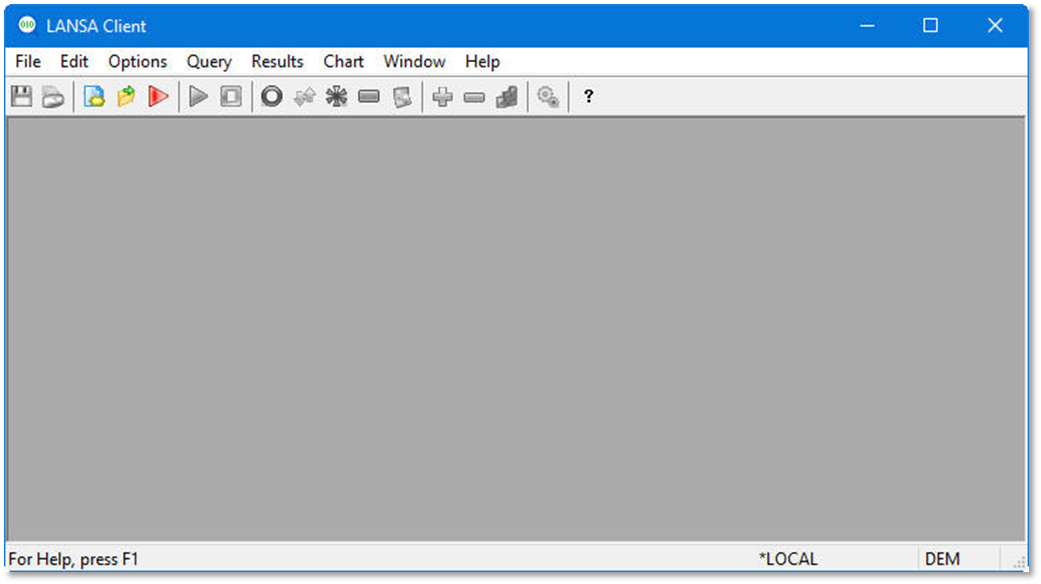Click the gray stop square icon

tap(231, 97)
